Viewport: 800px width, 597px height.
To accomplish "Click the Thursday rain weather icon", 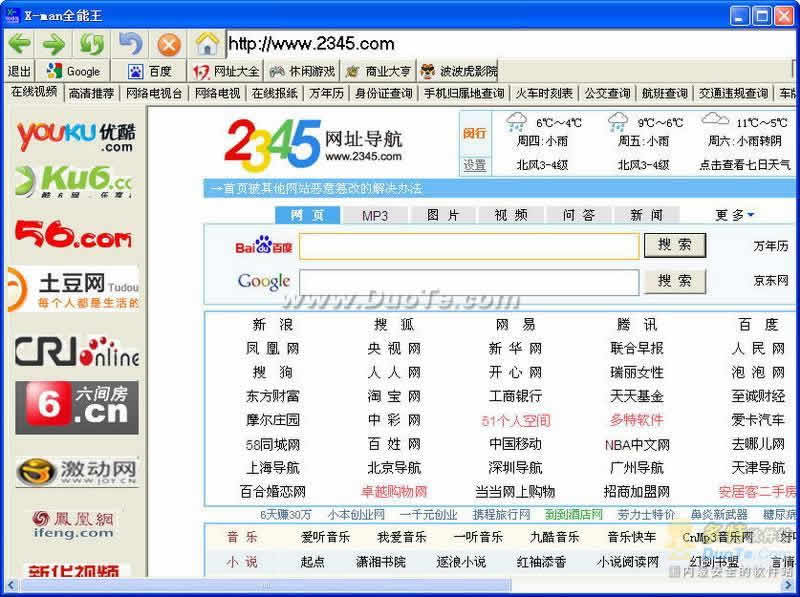I will click(x=516, y=122).
